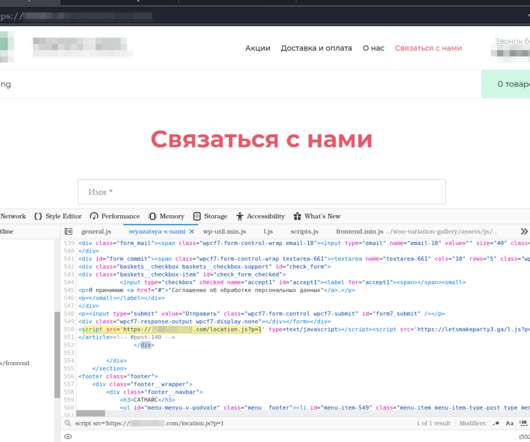530x442 pixels.
Task: Click the green О товаре tab
Action: pyautogui.click(x=506, y=84)
